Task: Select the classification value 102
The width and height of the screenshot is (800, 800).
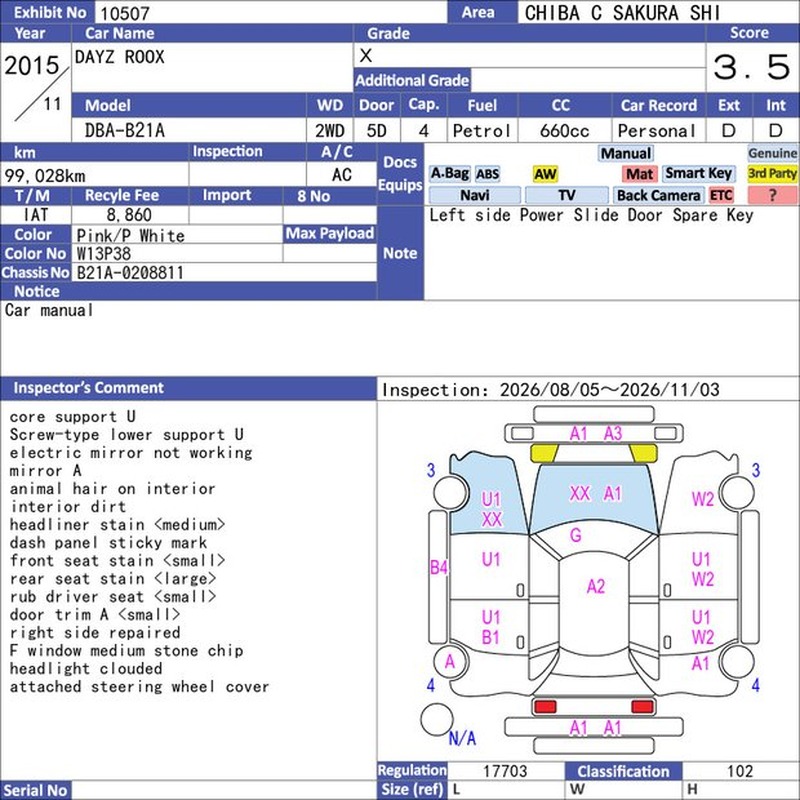Action: 740,770
